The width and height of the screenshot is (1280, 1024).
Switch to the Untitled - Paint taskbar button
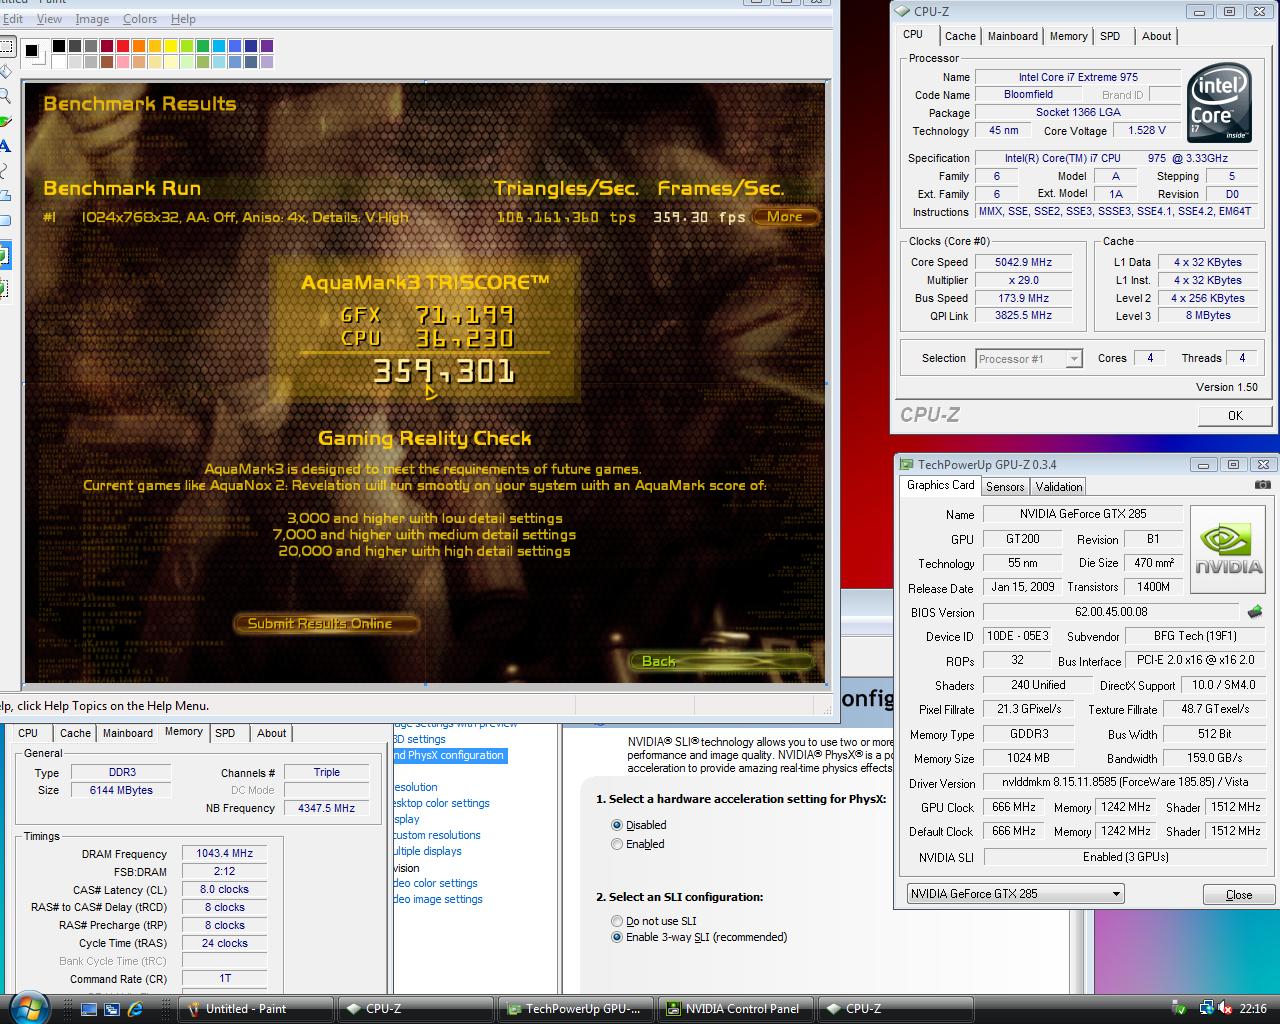click(256, 1009)
